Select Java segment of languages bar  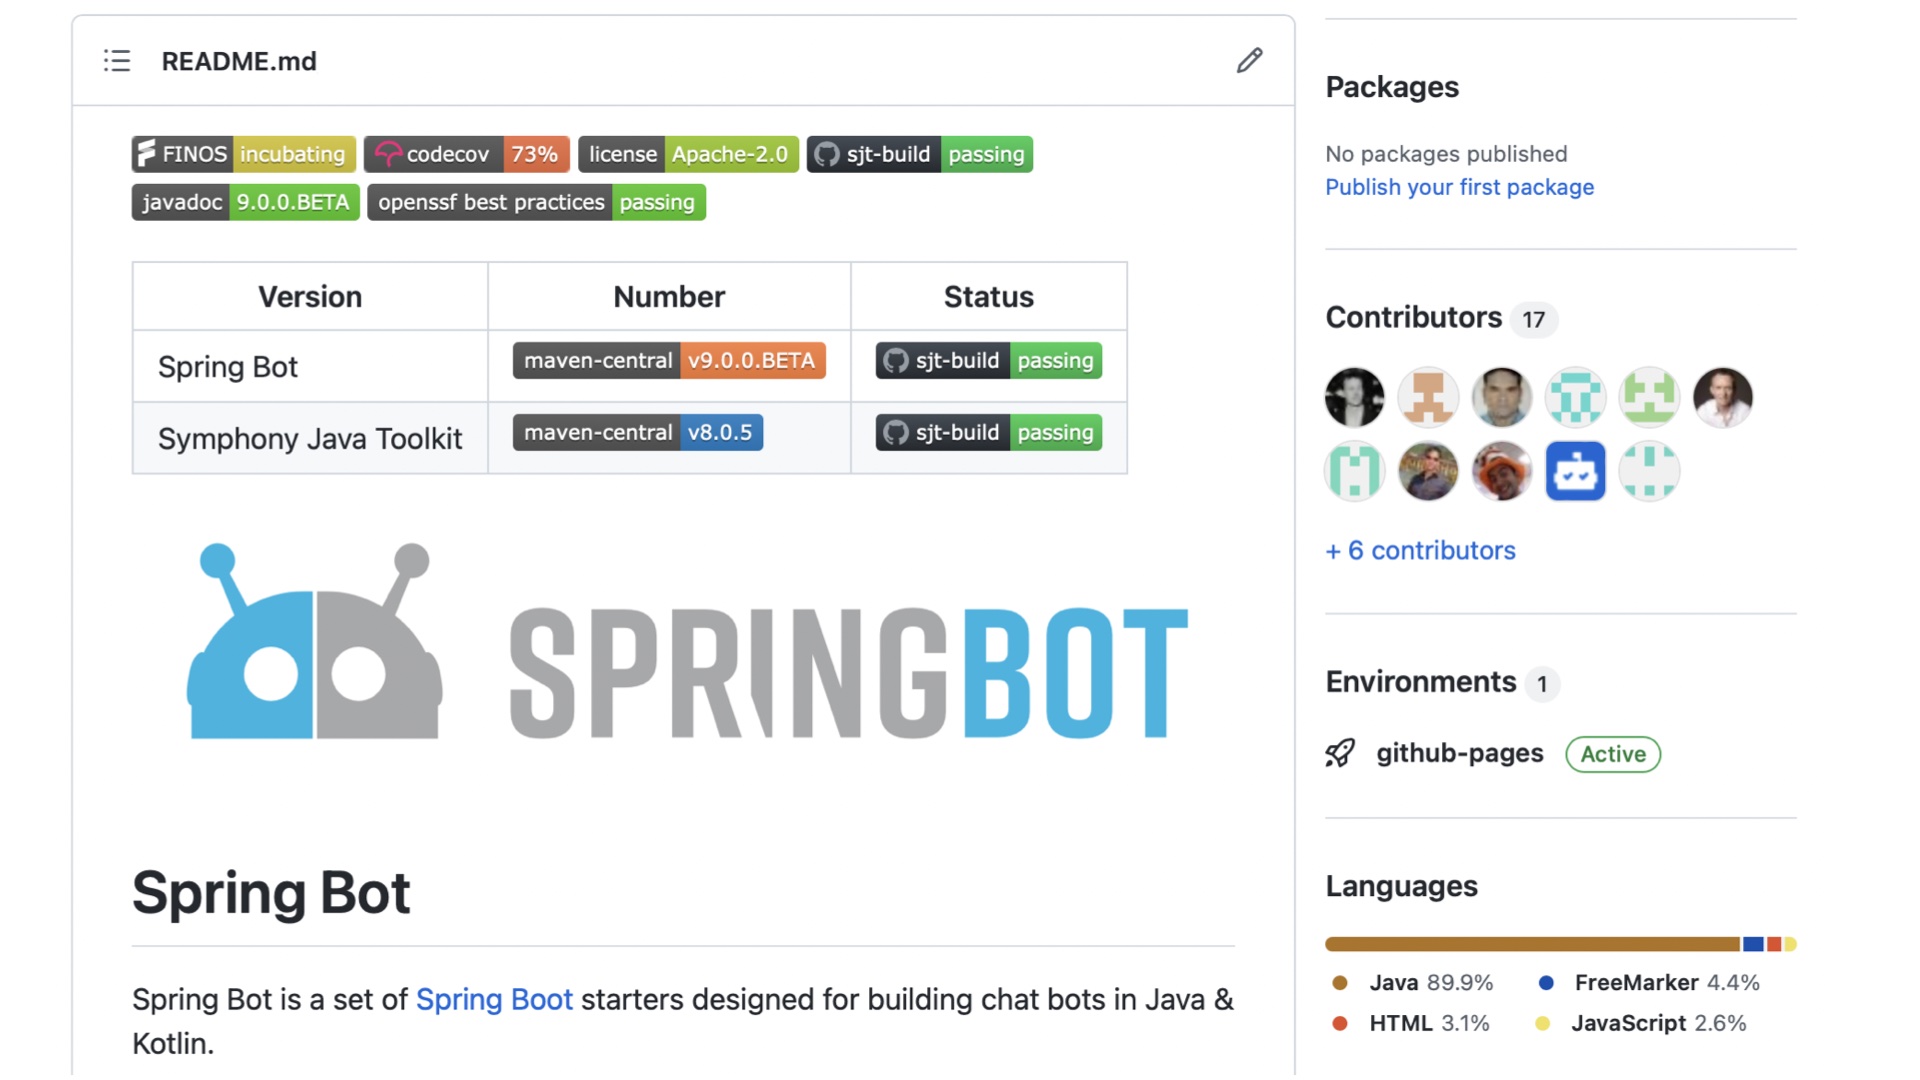tap(1532, 944)
